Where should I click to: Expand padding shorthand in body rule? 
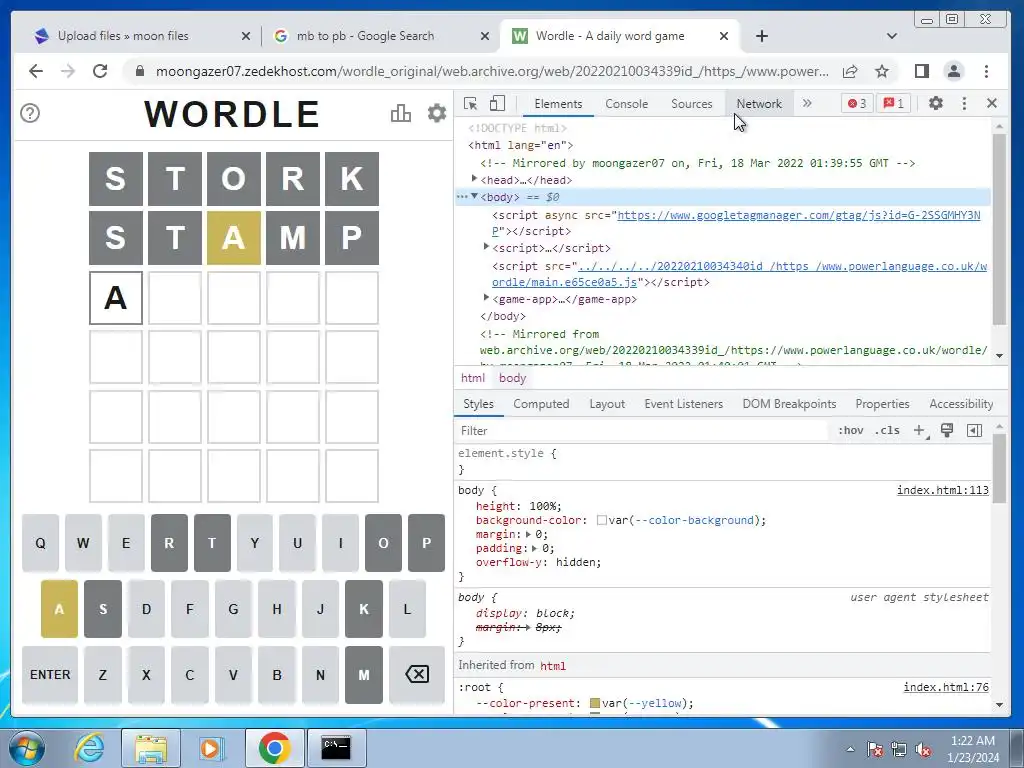(x=534, y=548)
